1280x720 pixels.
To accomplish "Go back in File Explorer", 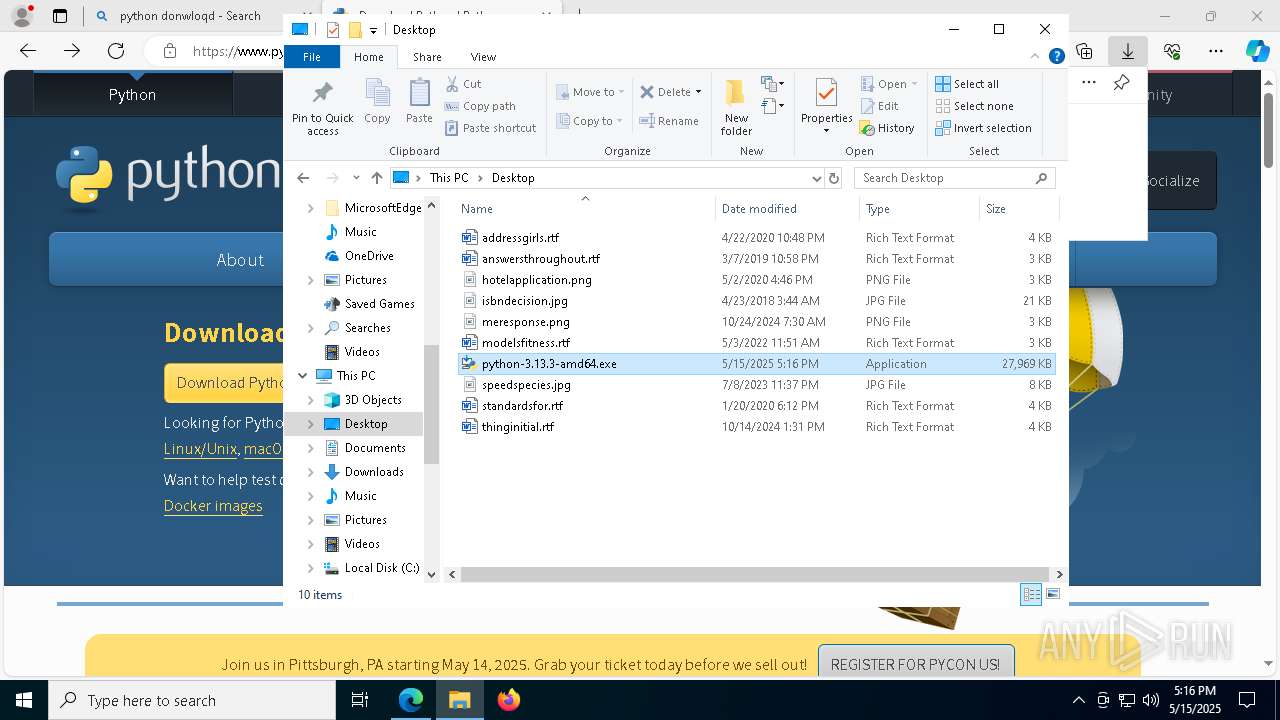I will pos(304,178).
